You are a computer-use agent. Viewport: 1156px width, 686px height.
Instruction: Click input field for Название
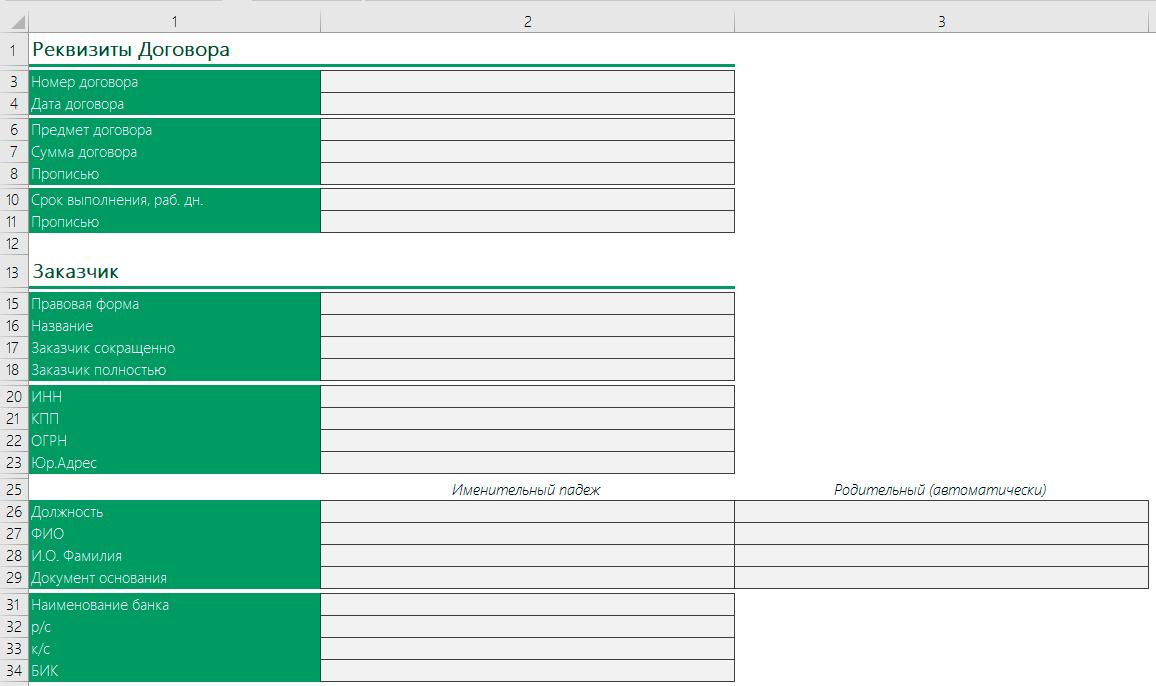coord(528,325)
